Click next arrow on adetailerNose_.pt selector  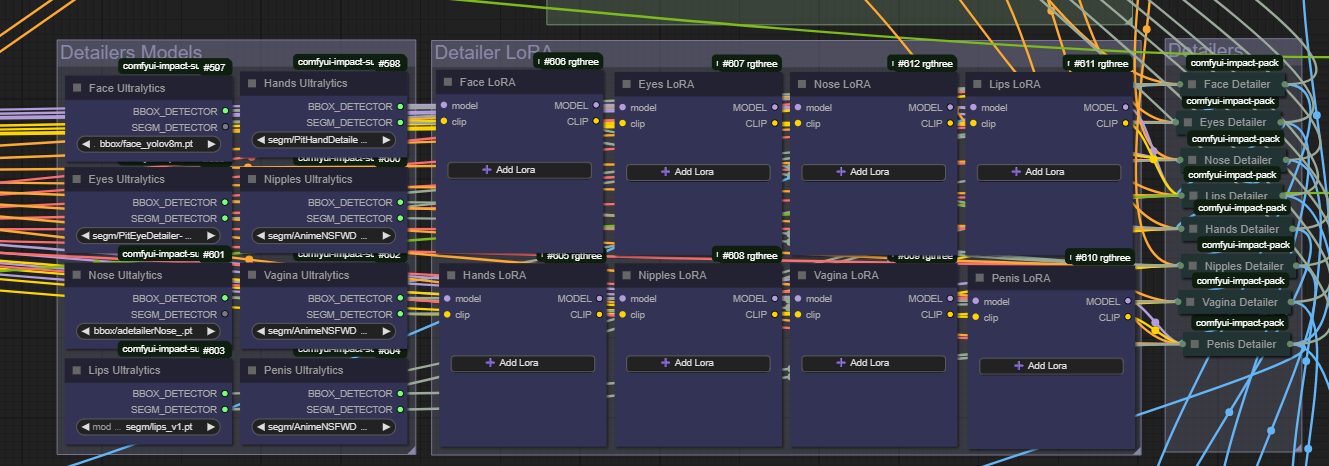(x=212, y=331)
